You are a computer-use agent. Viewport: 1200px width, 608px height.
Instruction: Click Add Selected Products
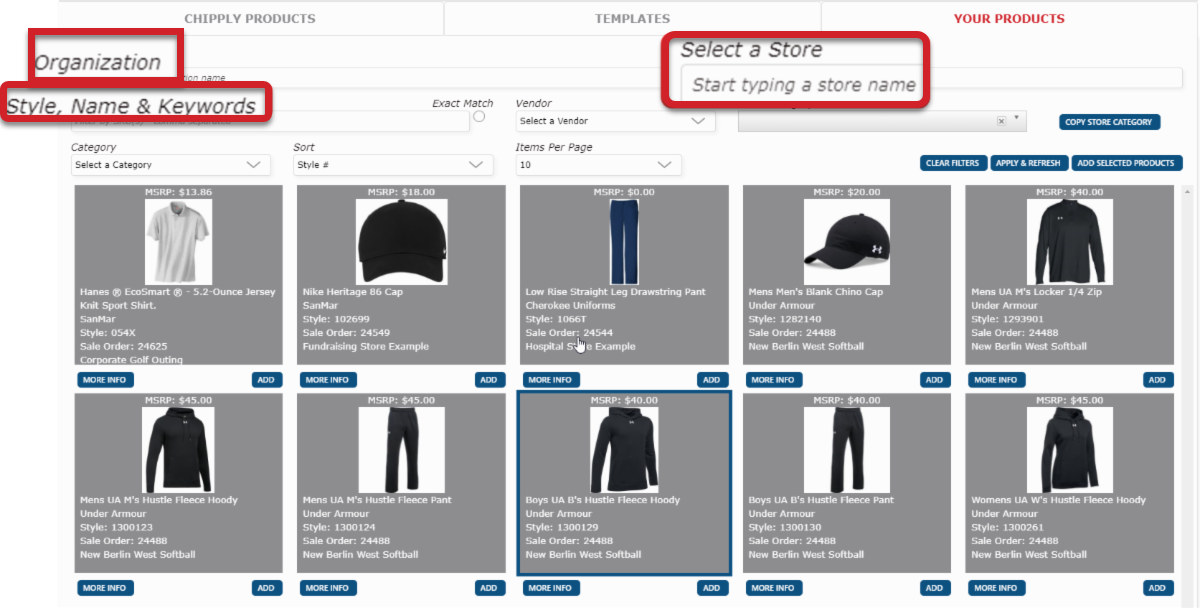click(1127, 163)
